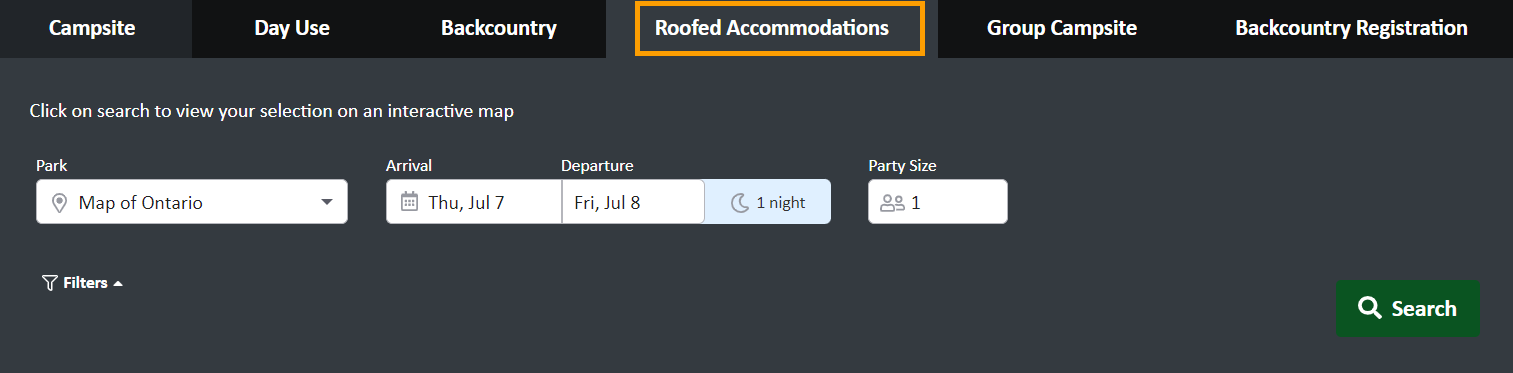
Task: Click the map pin icon in Park field
Action: click(59, 203)
